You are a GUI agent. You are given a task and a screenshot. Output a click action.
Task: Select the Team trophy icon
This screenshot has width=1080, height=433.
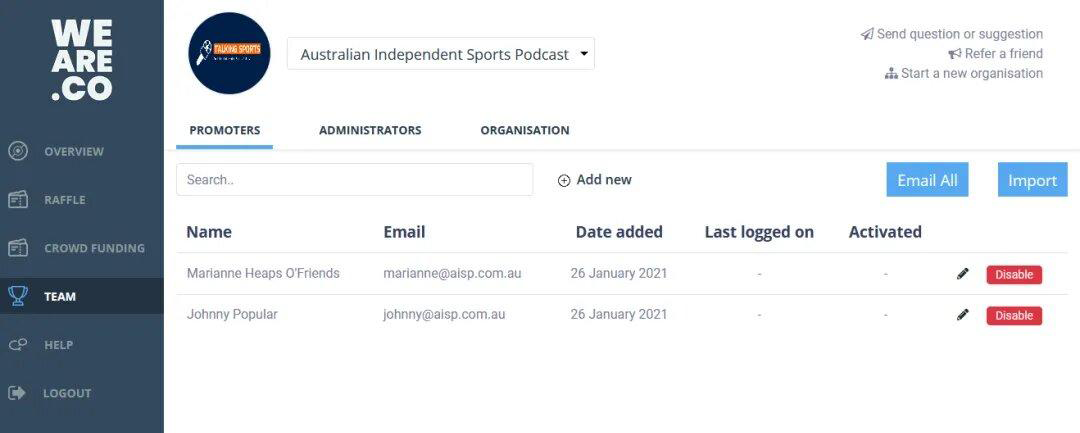coord(18,296)
